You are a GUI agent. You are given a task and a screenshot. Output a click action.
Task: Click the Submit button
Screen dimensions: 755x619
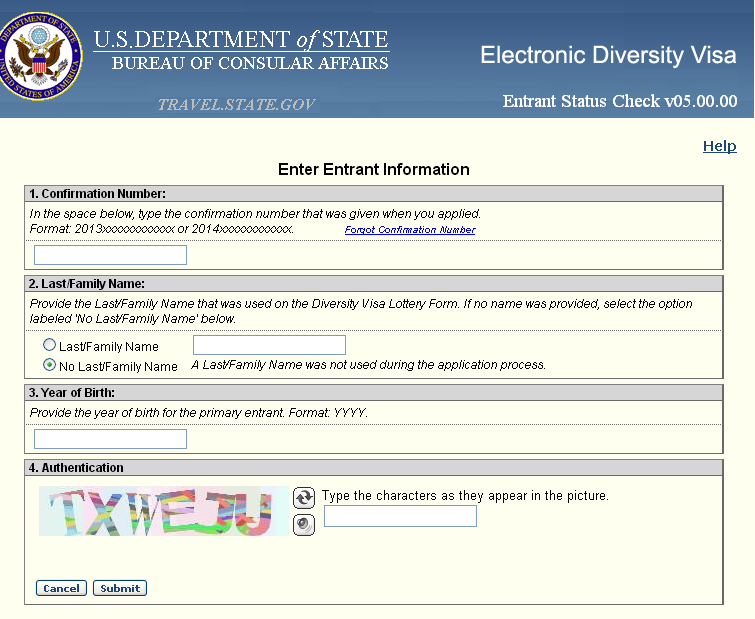(120, 588)
